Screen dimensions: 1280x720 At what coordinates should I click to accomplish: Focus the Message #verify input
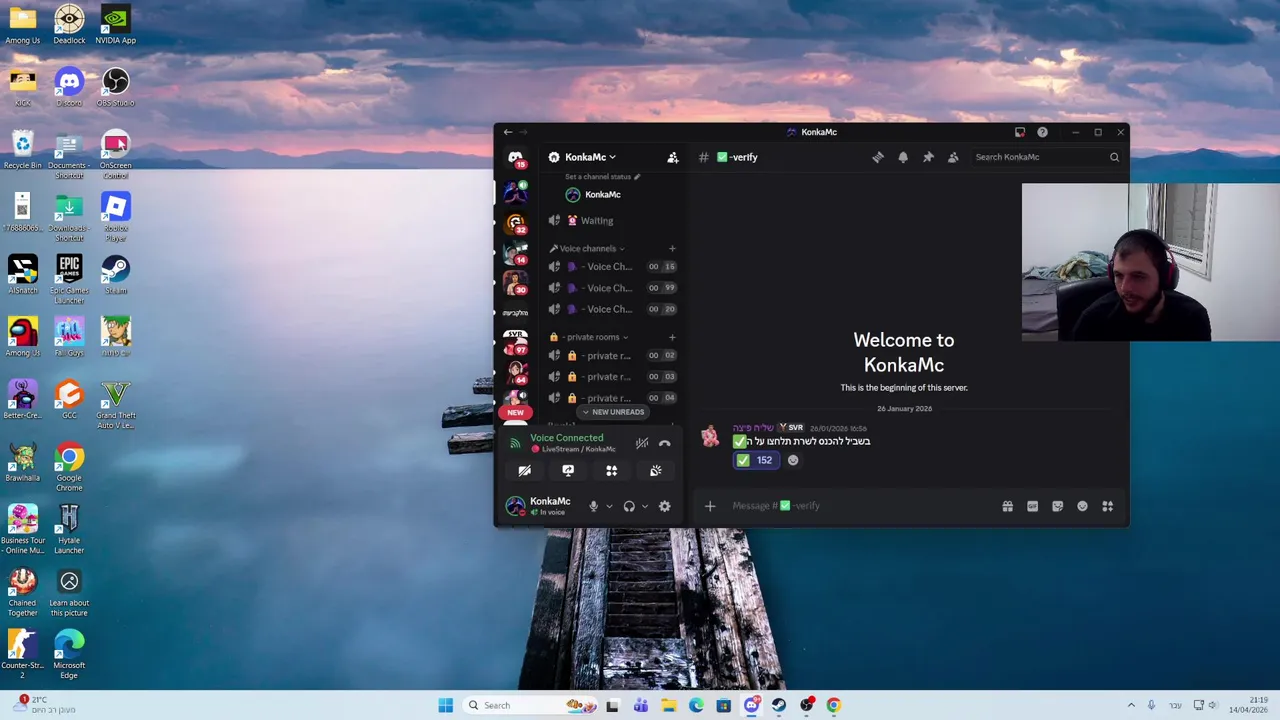[860, 506]
